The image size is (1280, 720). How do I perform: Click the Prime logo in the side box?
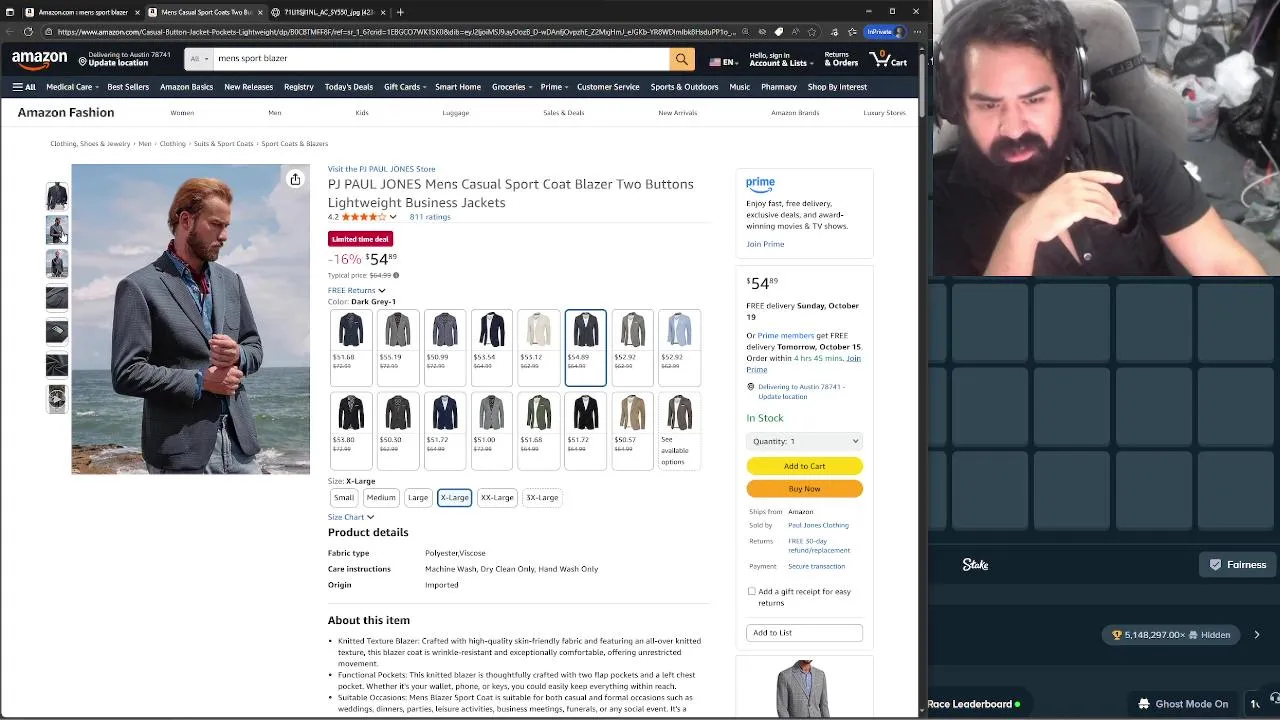pyautogui.click(x=760, y=184)
